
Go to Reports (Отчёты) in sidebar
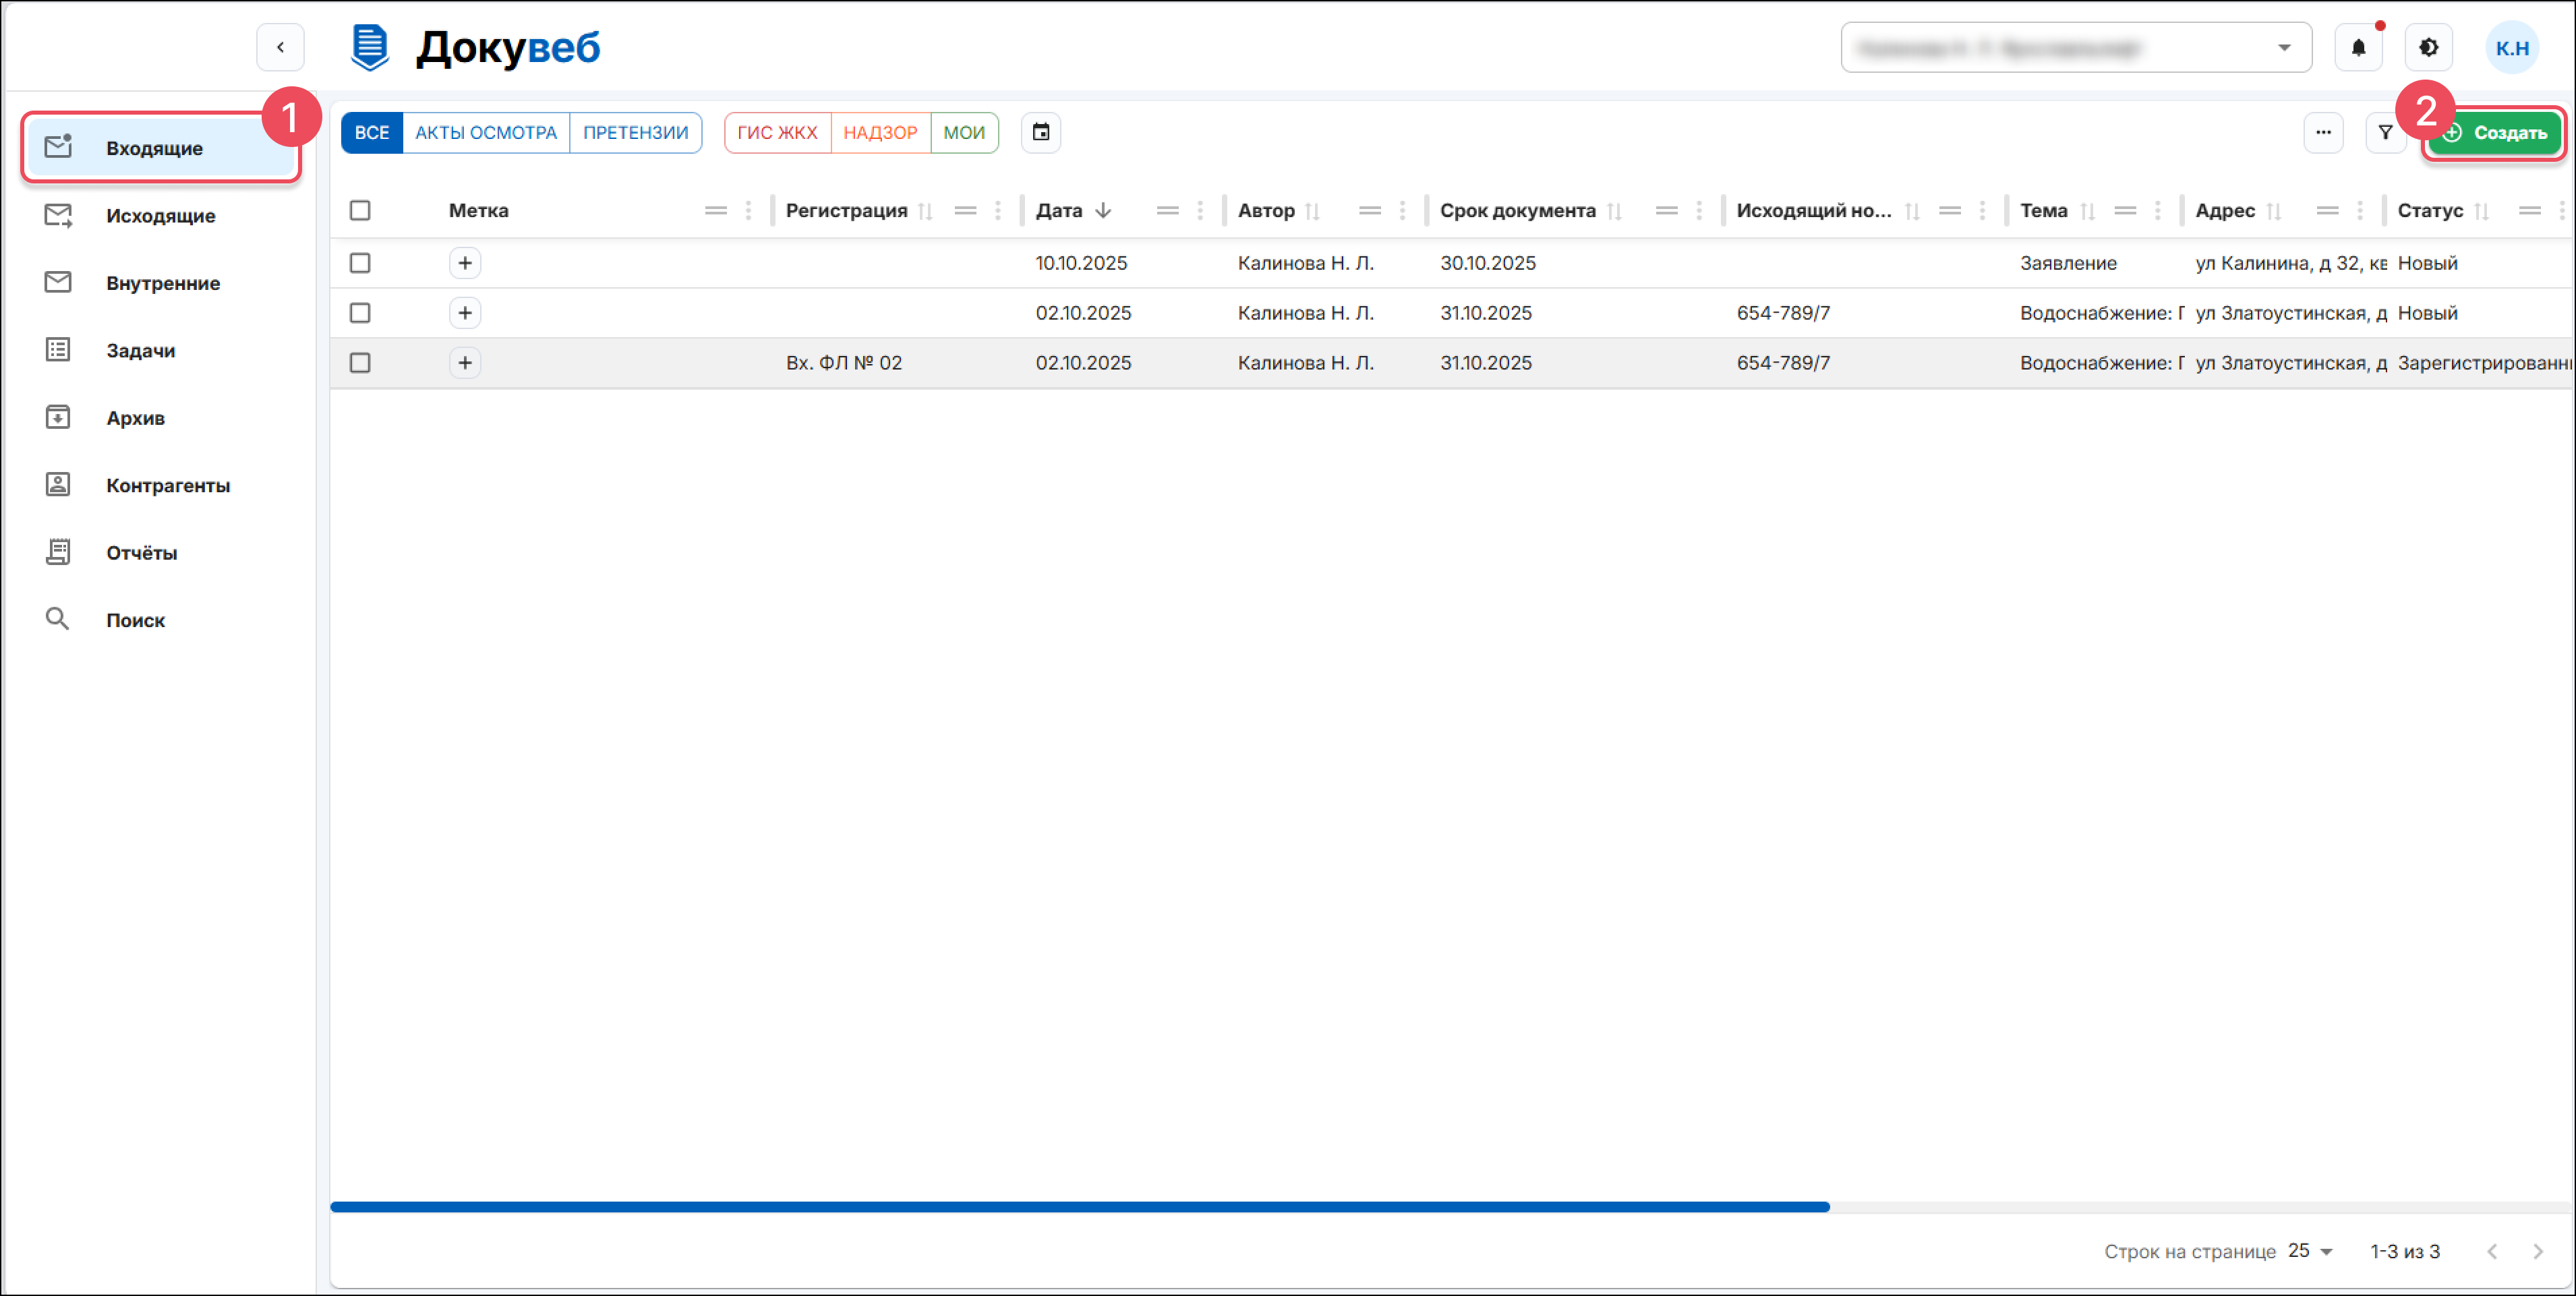[141, 553]
